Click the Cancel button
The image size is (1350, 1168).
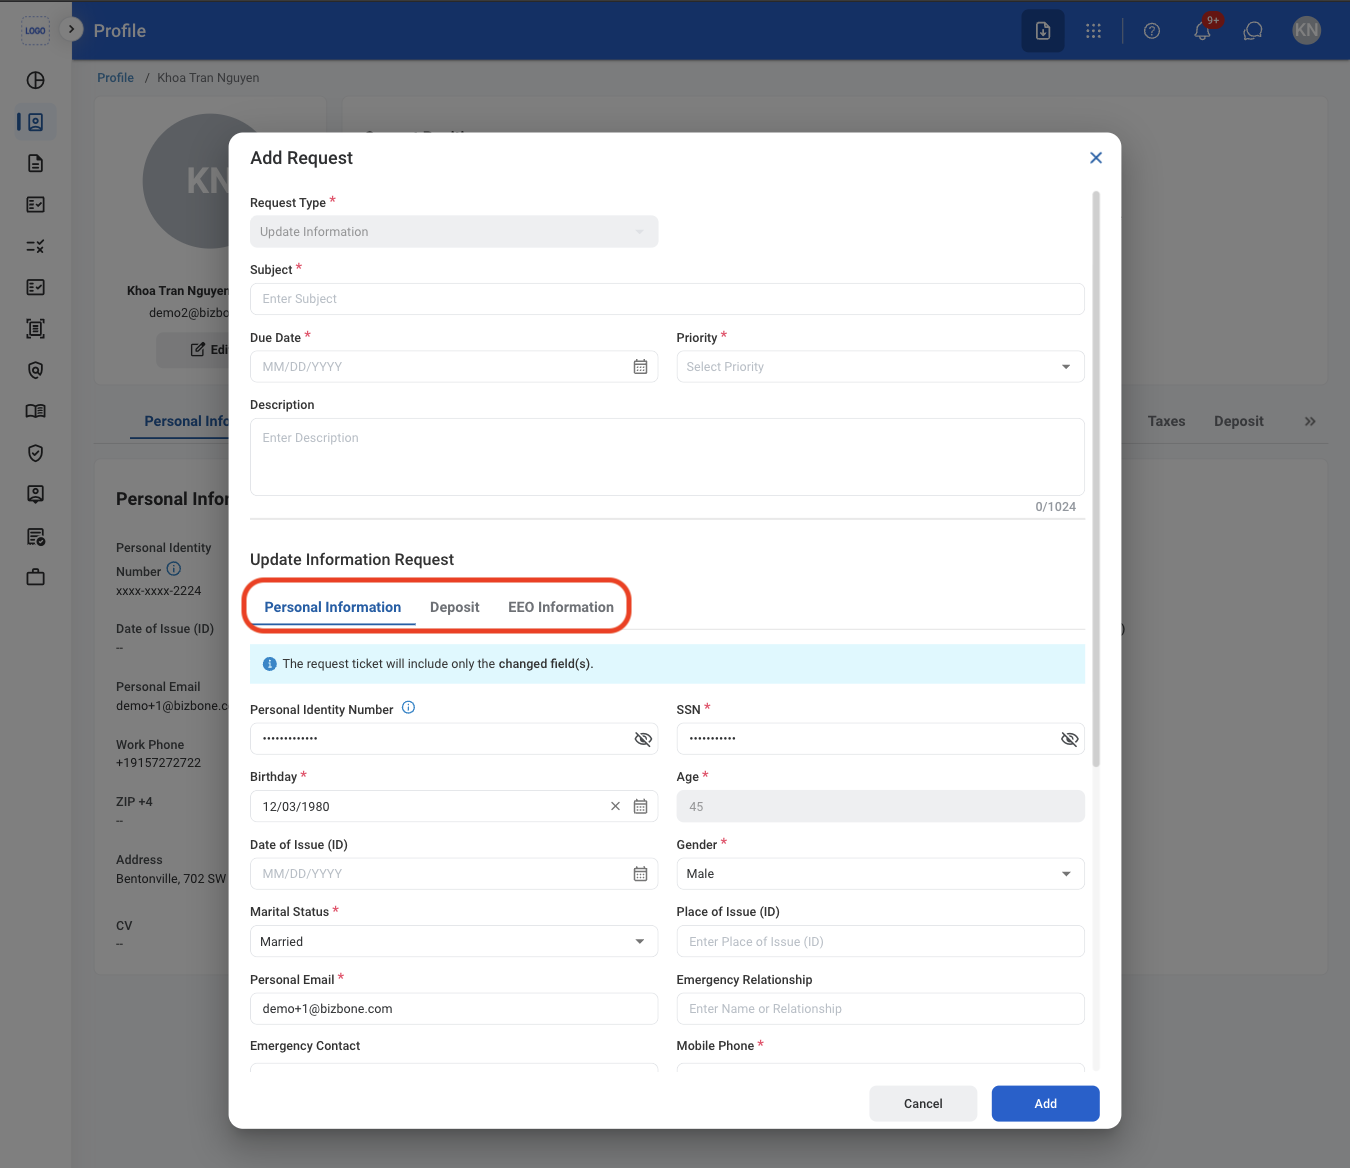click(x=923, y=1104)
